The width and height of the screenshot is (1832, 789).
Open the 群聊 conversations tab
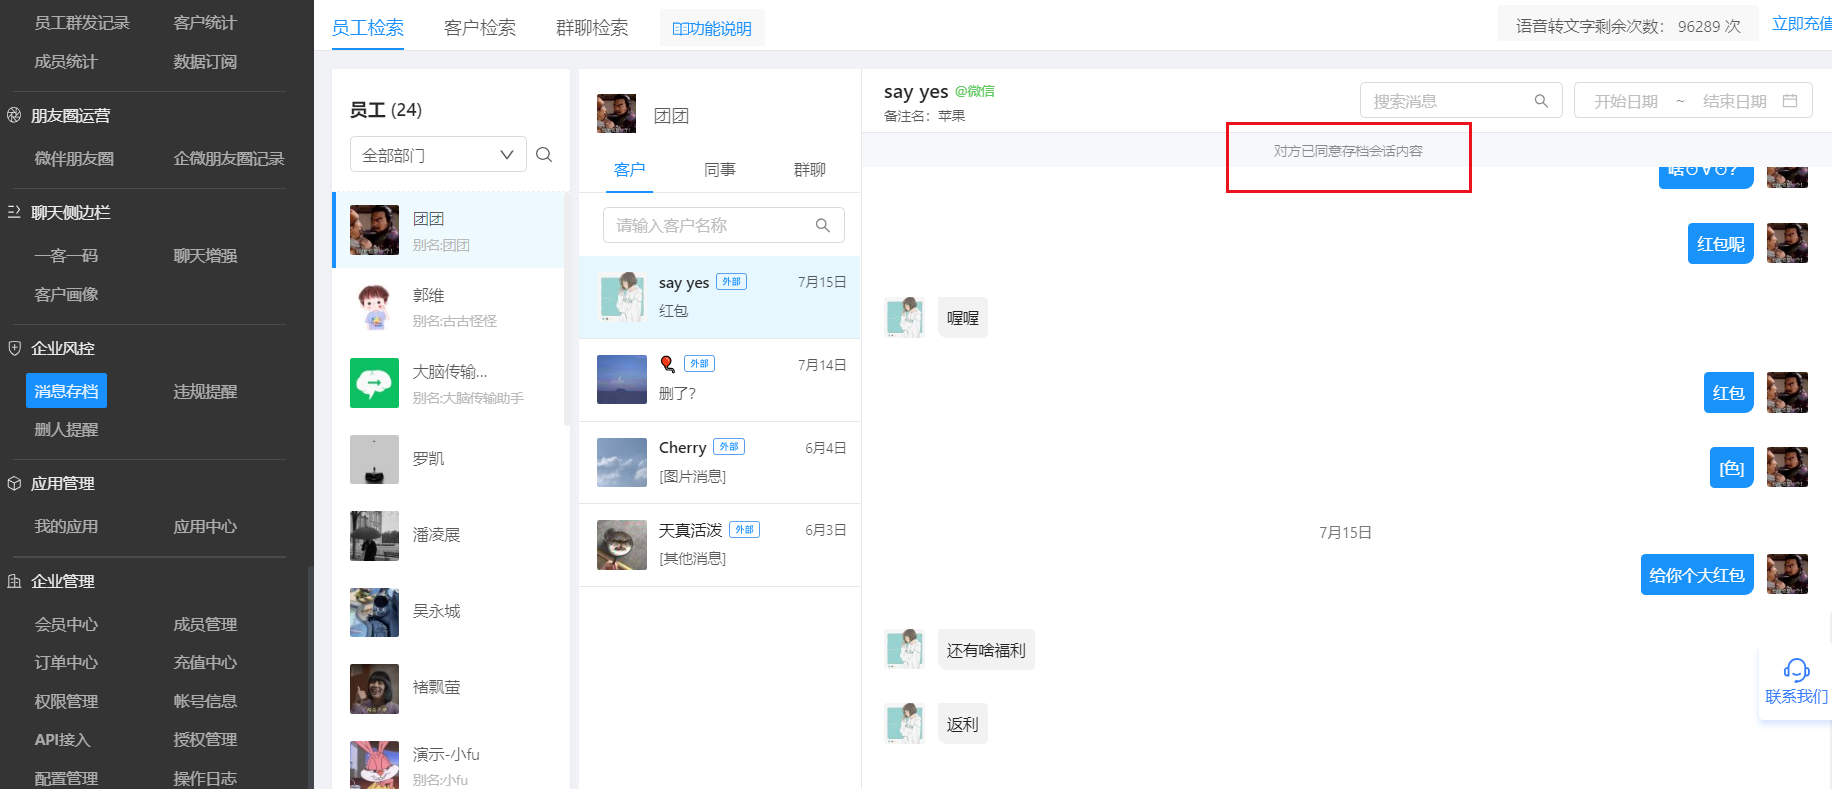[810, 170]
